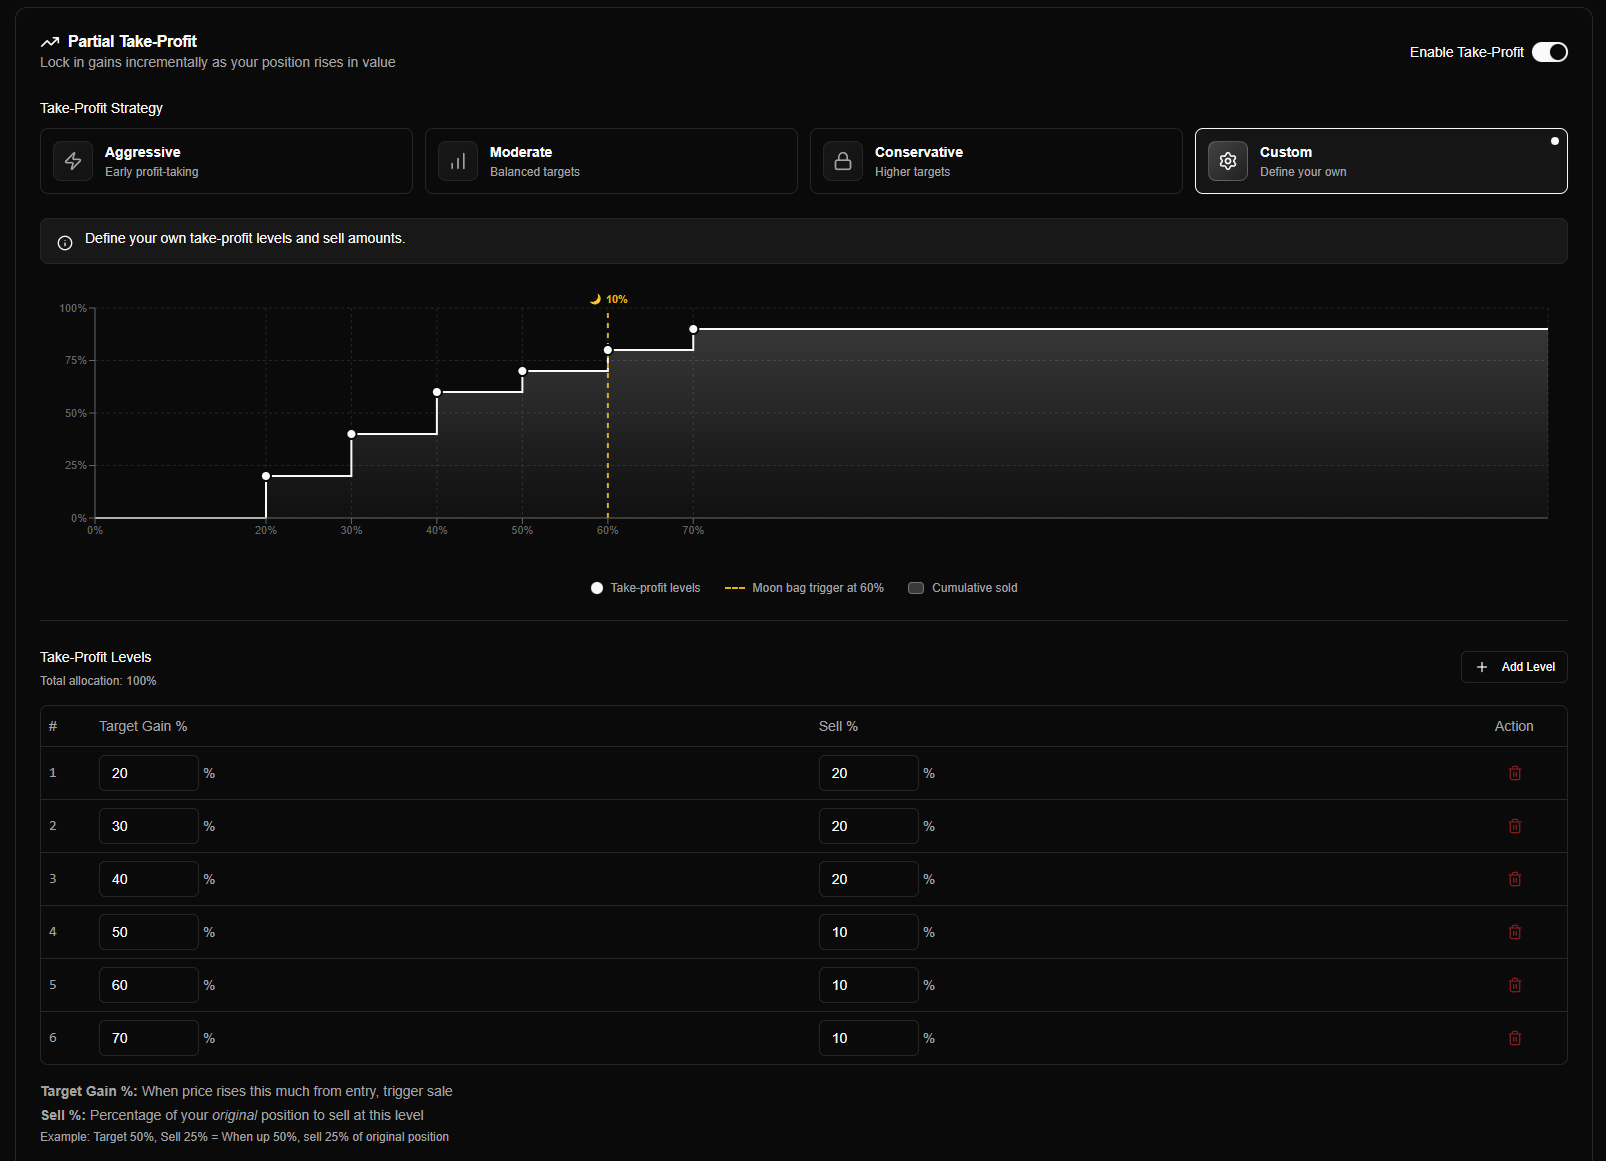Click the Target Gain input in row 2
This screenshot has width=1606, height=1161.
148,826
